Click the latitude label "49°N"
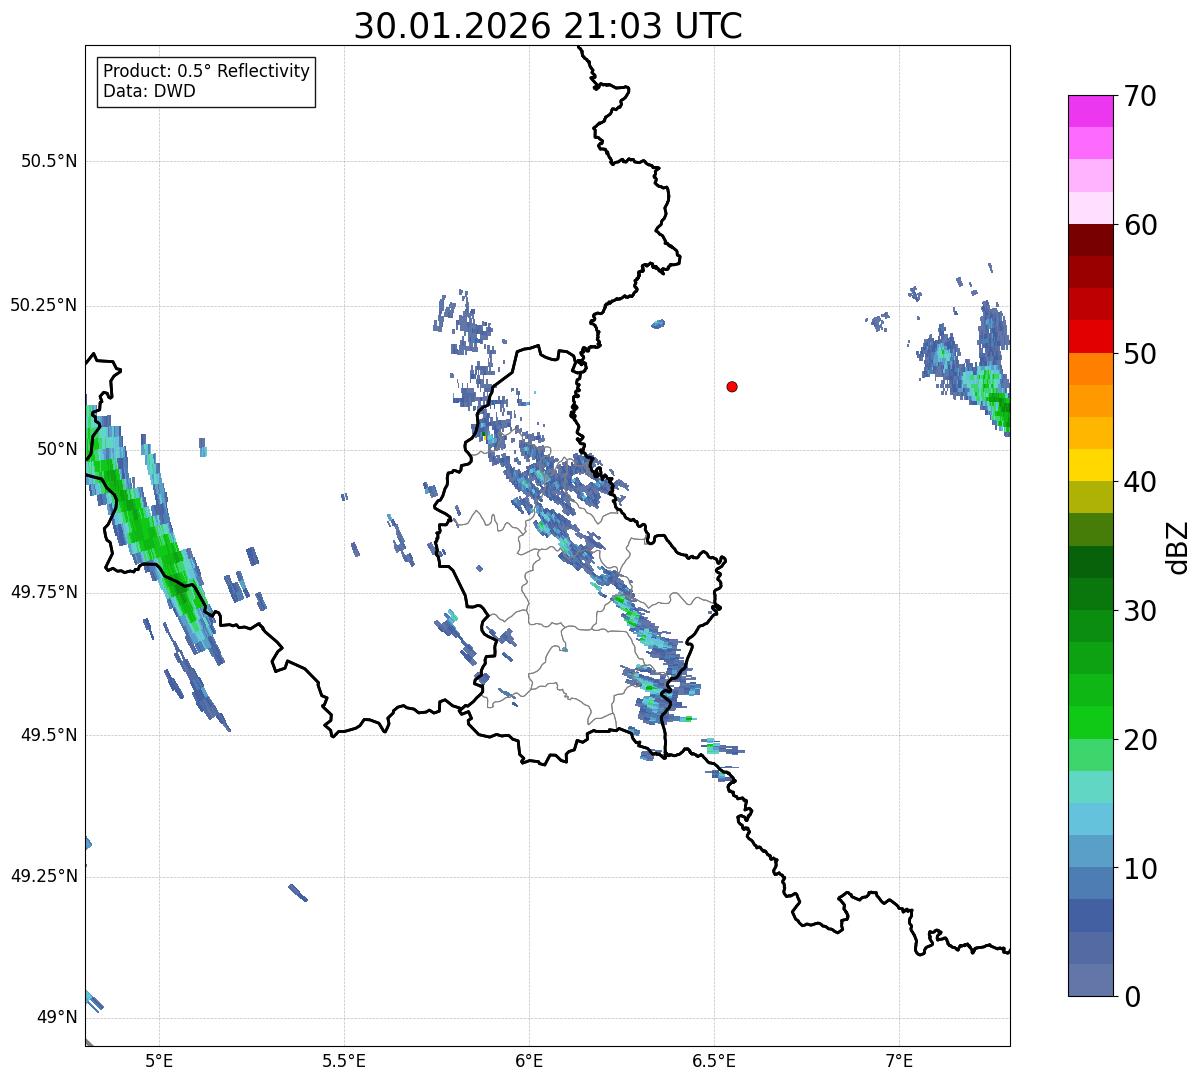This screenshot has width=1202, height=1081. coord(58,1018)
